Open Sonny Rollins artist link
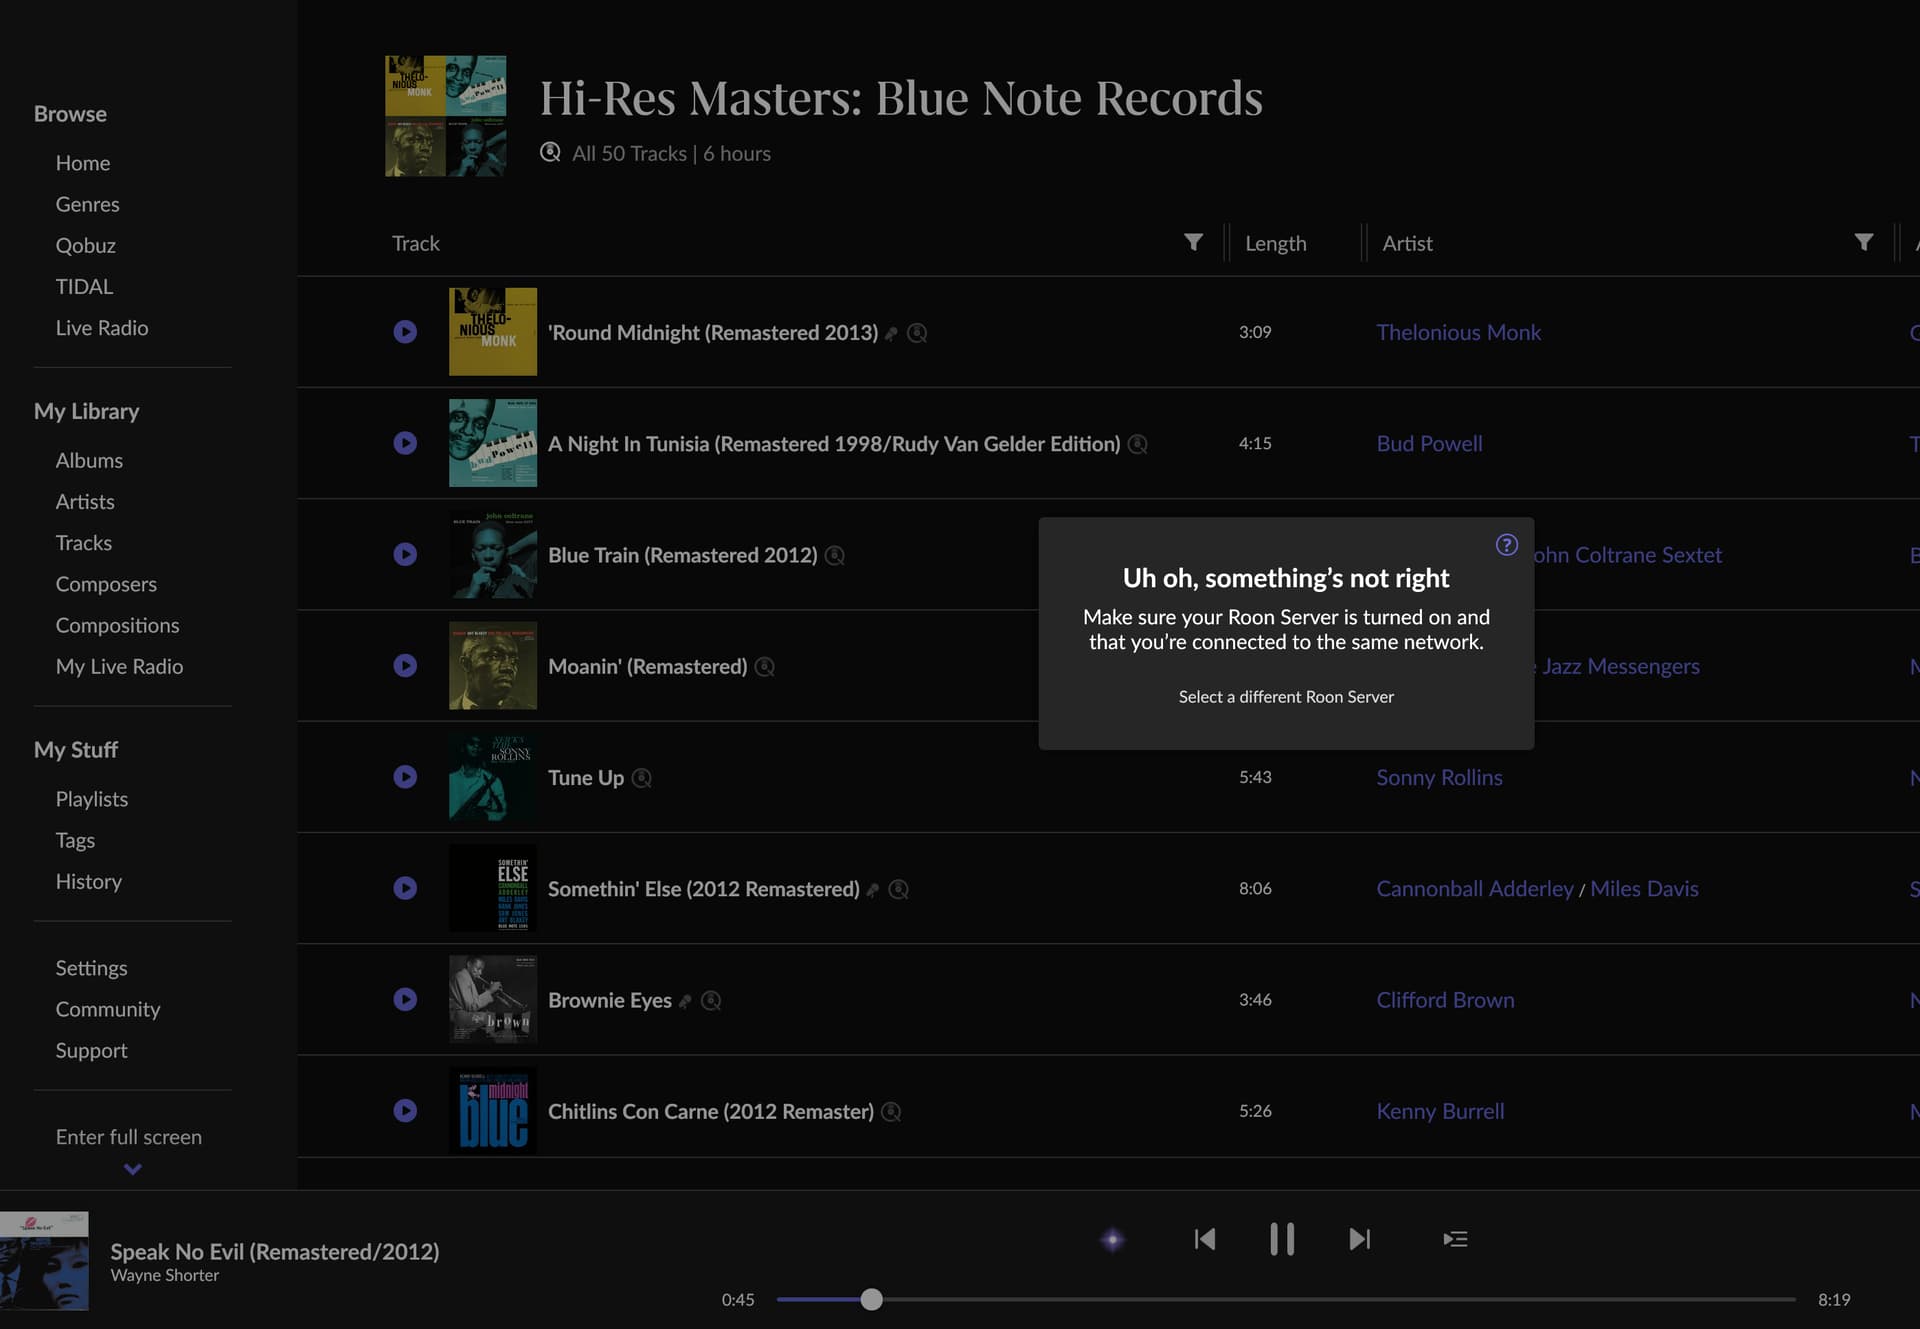 coord(1439,777)
